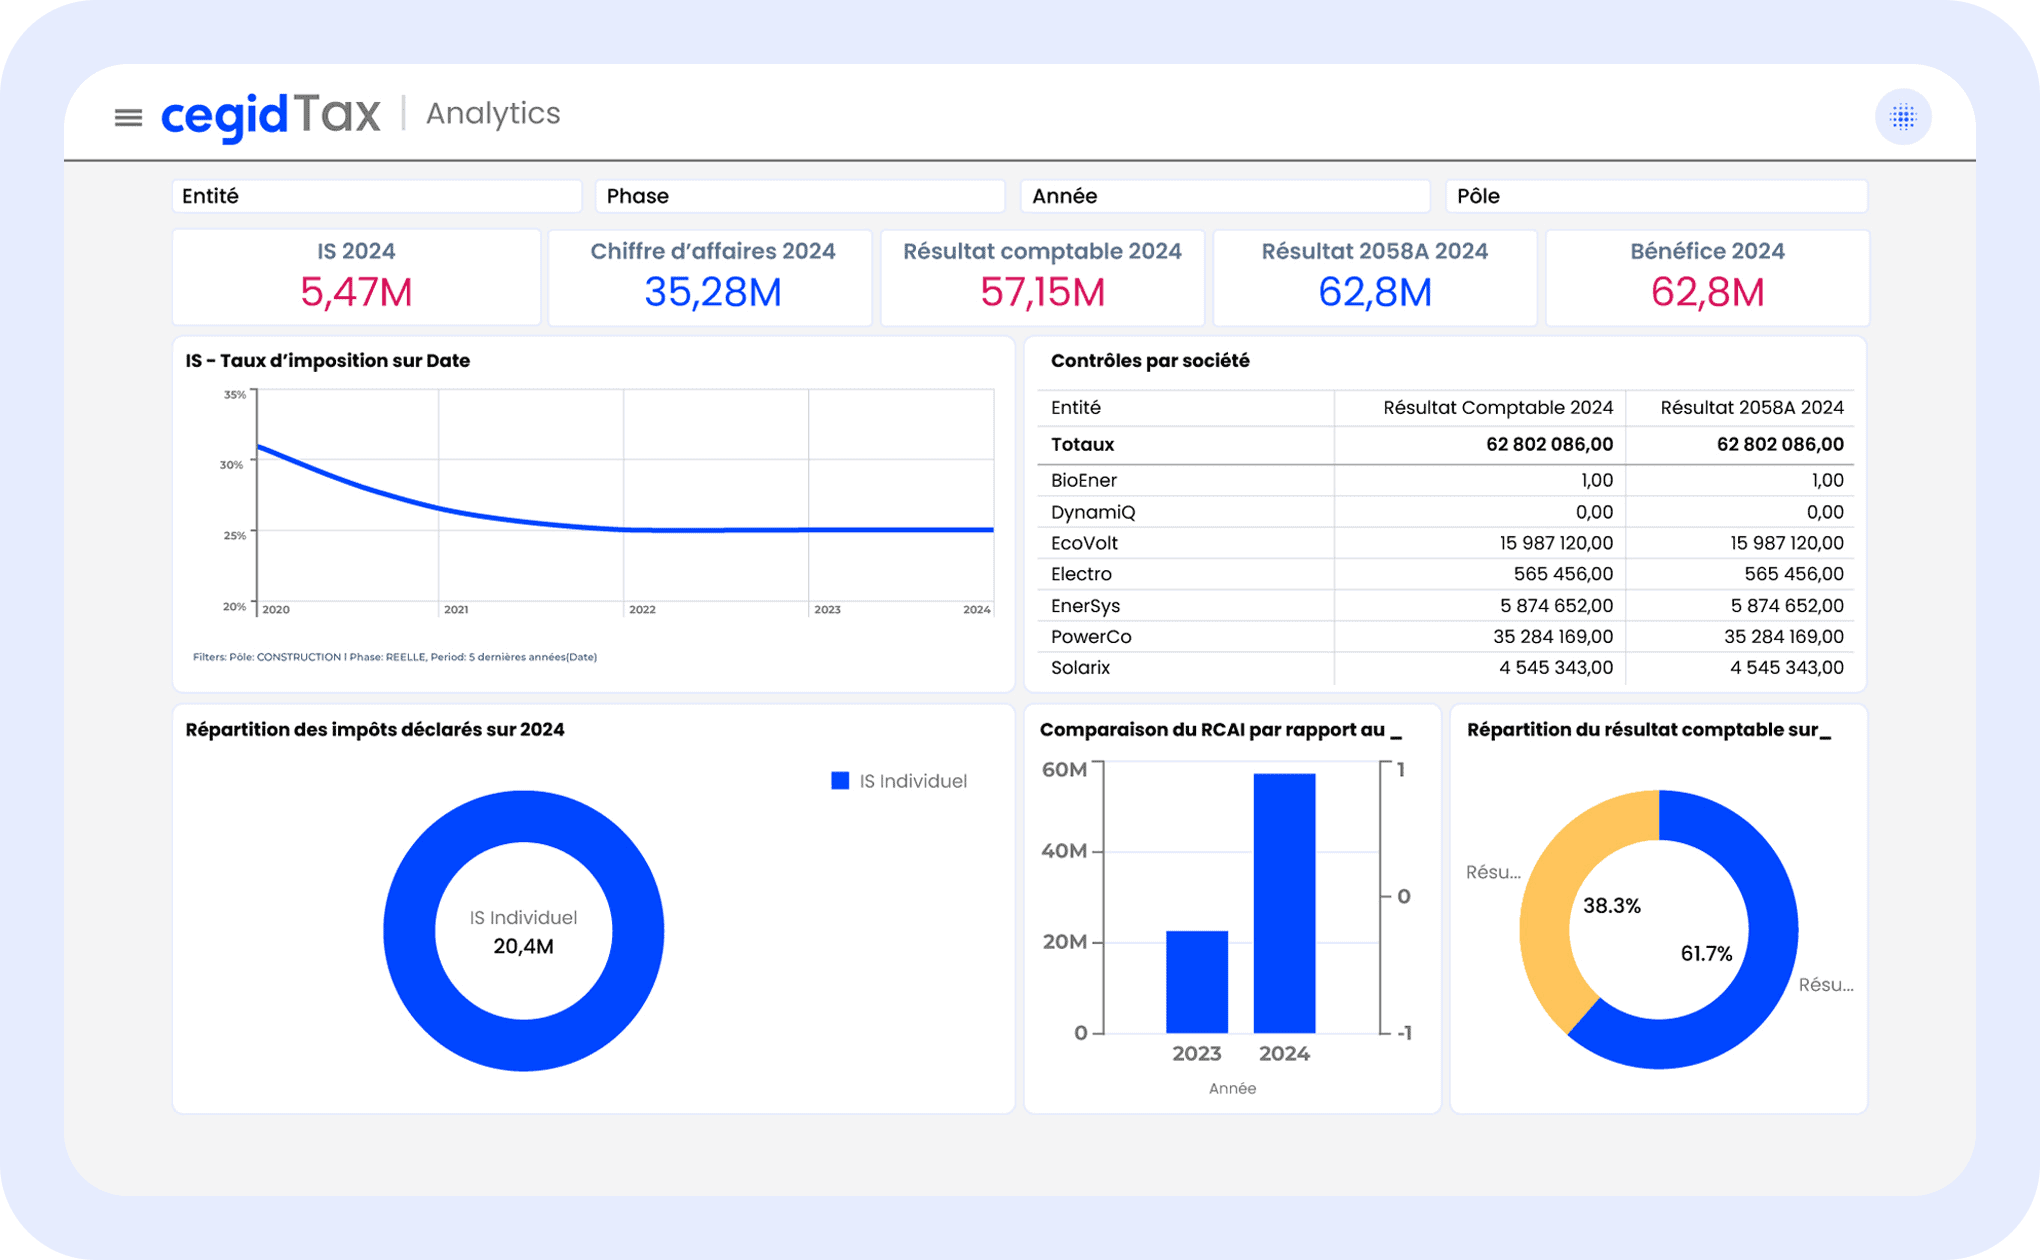Click the Résultat comptable 2024 card
Screen dimensions: 2040x1260
[1042, 277]
